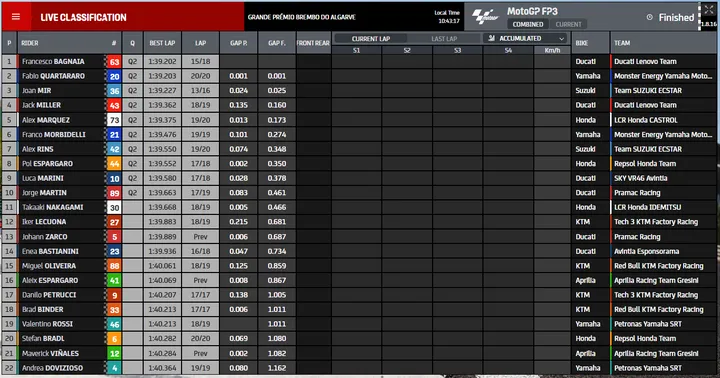The image size is (720, 378).
Task: Click the TEAM column header
Action: pyautogui.click(x=622, y=43)
